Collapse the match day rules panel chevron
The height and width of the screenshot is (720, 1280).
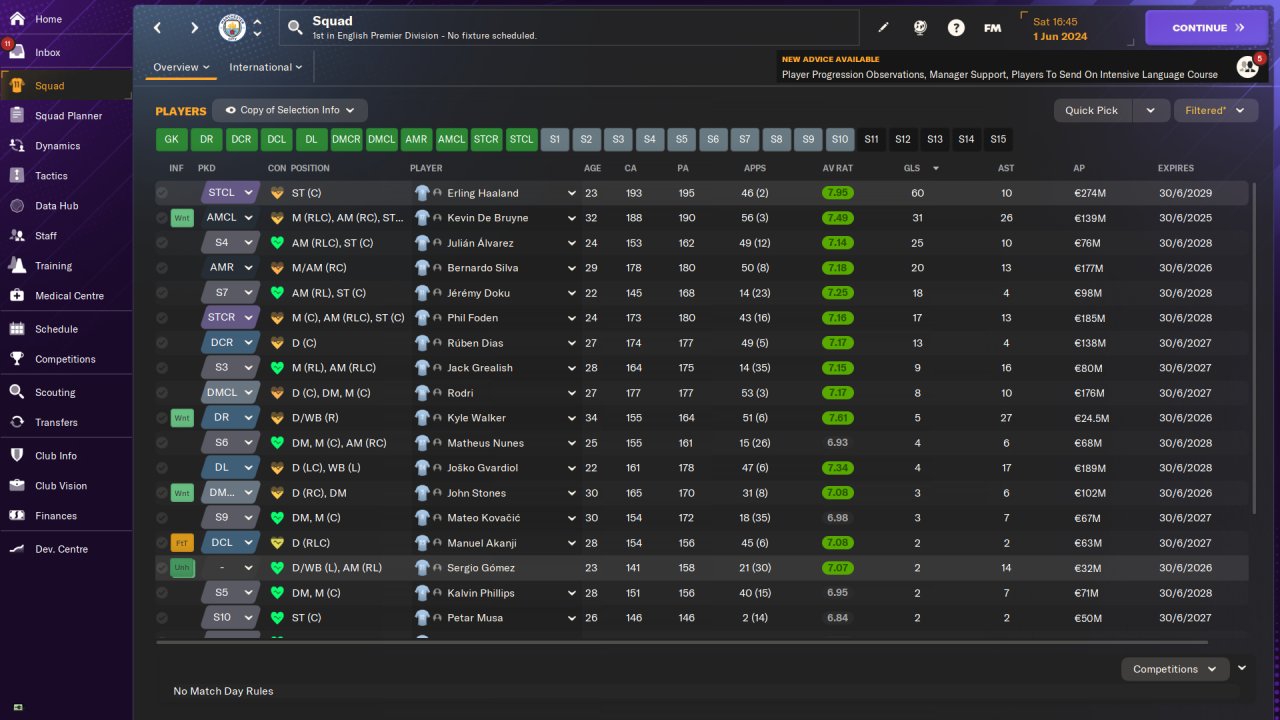pos(1242,668)
